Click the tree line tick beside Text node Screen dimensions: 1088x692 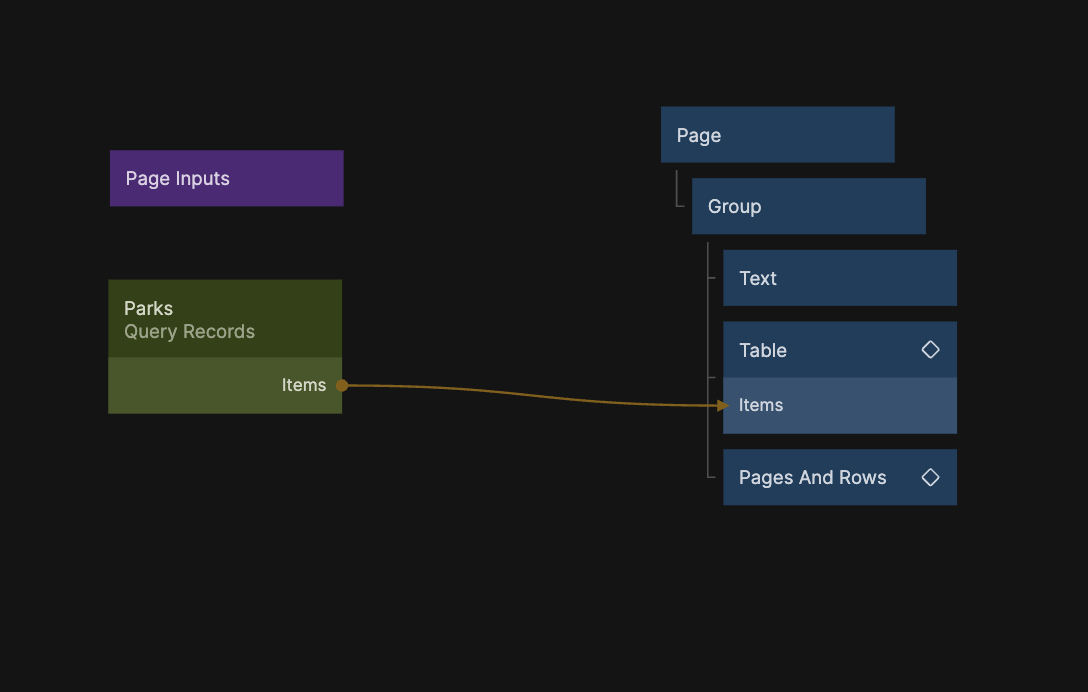711,278
